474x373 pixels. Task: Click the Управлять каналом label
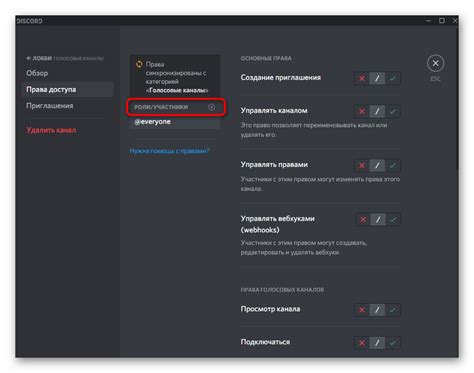[274, 110]
